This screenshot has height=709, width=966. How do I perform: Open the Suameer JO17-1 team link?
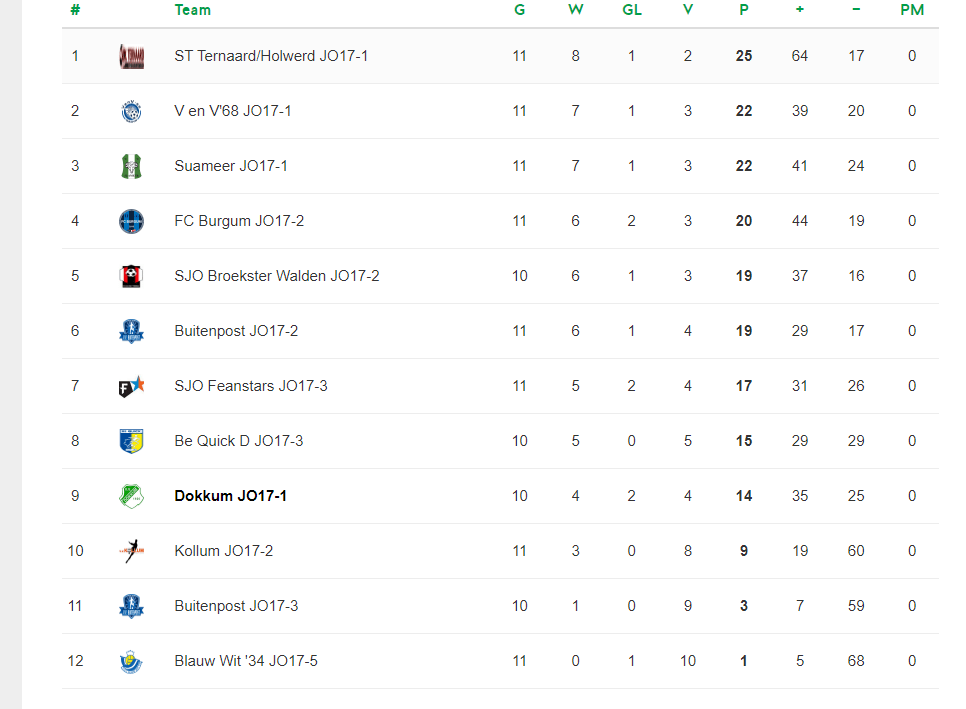pos(231,166)
